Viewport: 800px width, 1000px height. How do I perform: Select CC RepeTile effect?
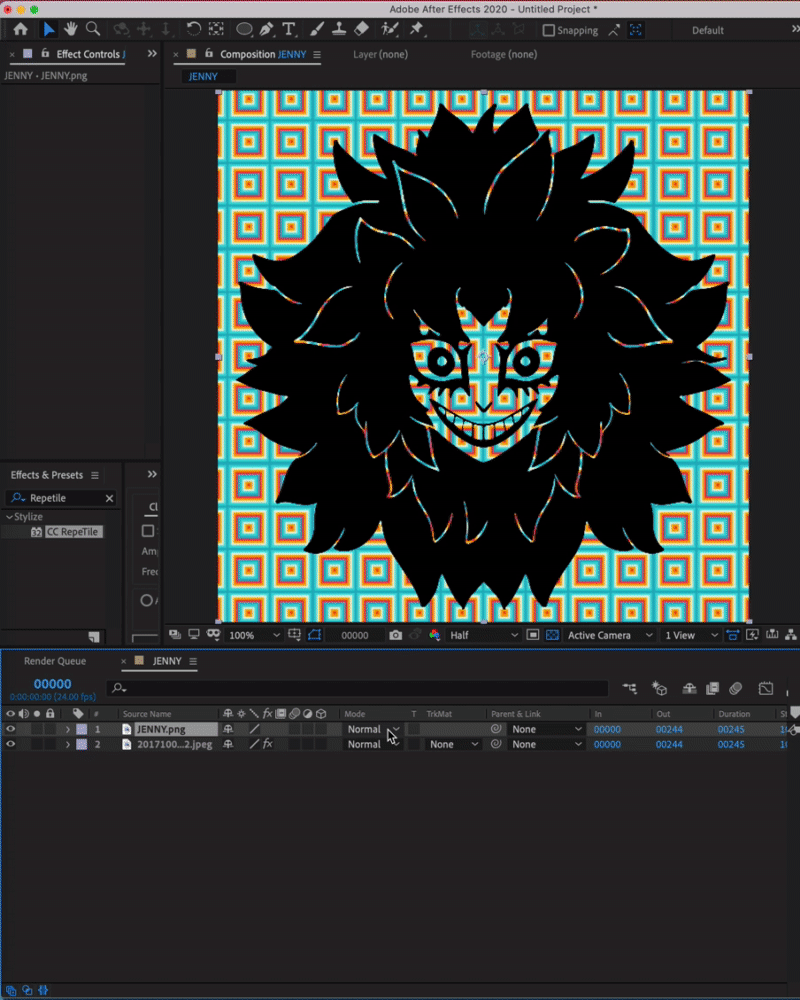pos(72,532)
